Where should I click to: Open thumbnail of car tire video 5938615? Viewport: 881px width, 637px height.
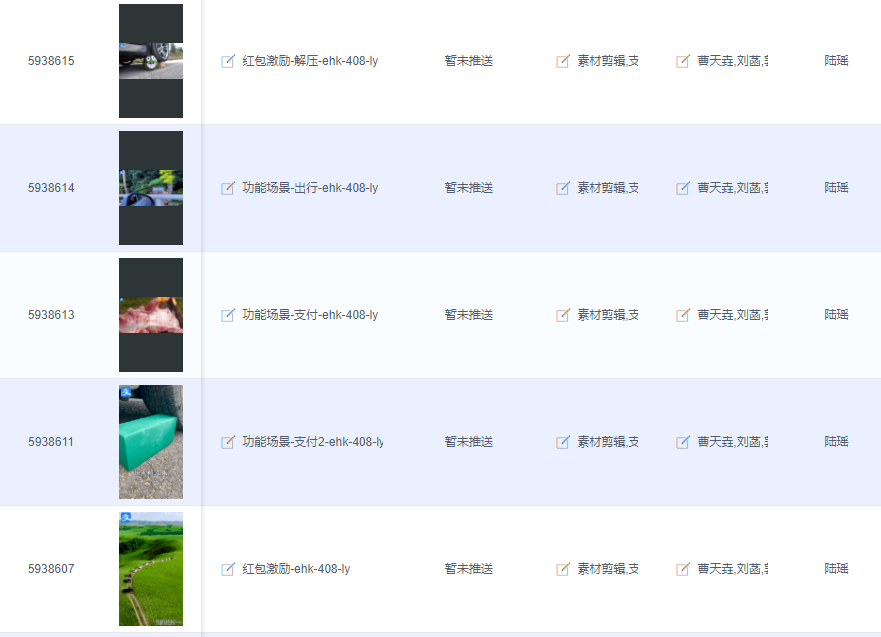(151, 61)
